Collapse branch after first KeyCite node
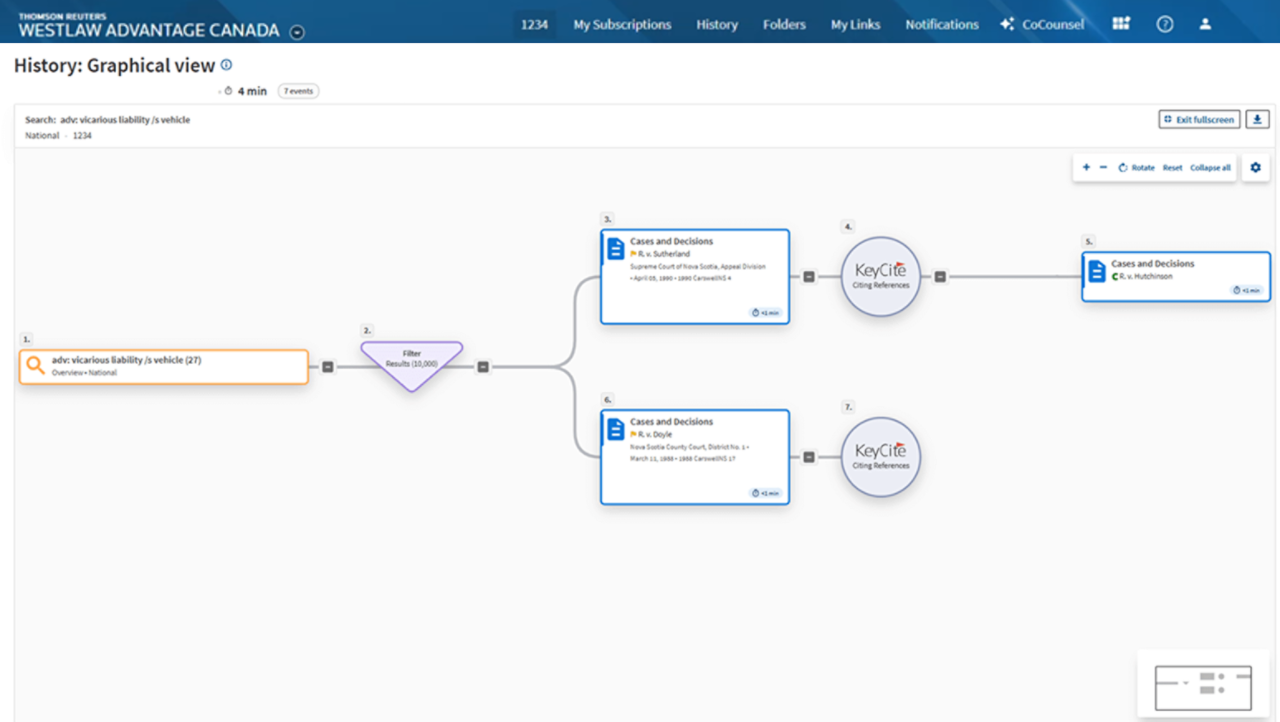Screen dimensions: 1280x722 [x=940, y=277]
